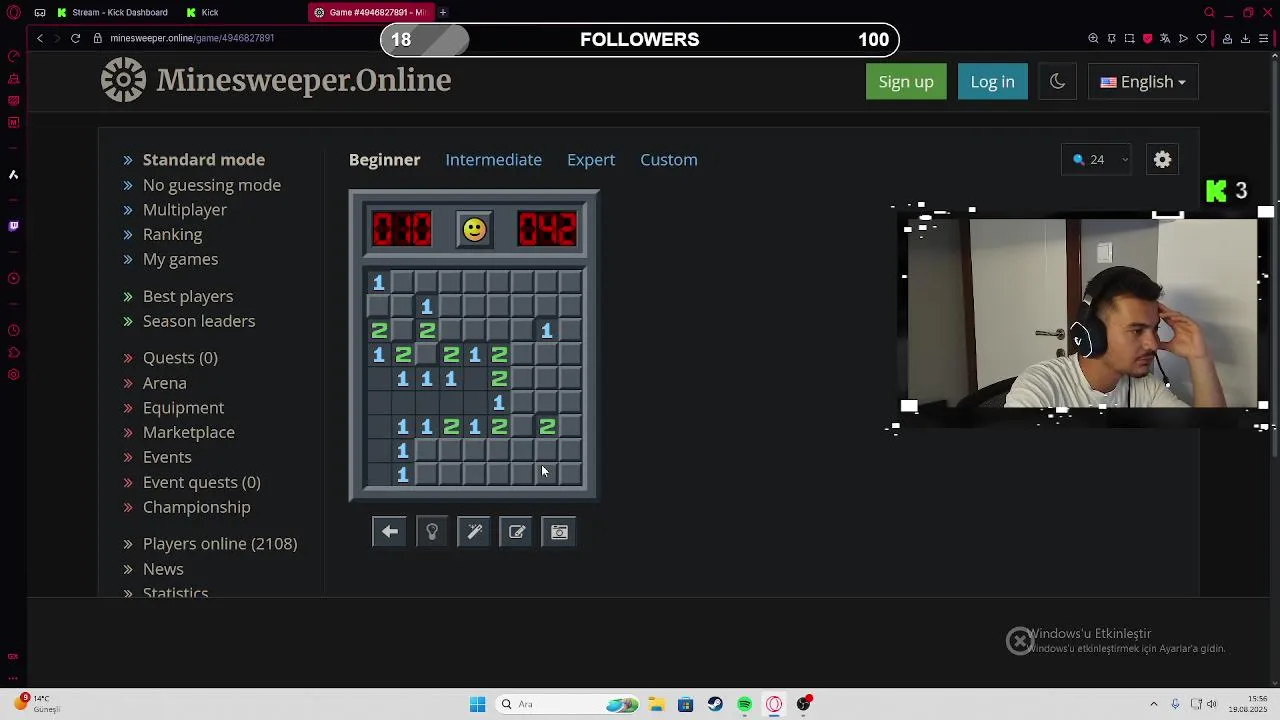Open Event quests (0)
Screen dimensions: 1280x720
[201, 482]
